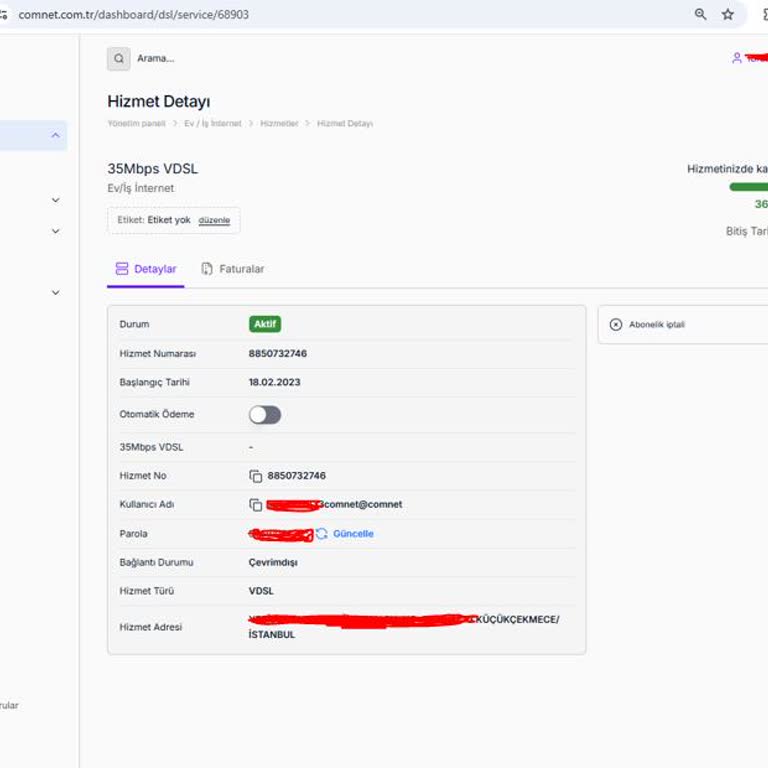Click Güncelle to update the password
Image resolution: width=768 pixels, height=768 pixels.
353,534
